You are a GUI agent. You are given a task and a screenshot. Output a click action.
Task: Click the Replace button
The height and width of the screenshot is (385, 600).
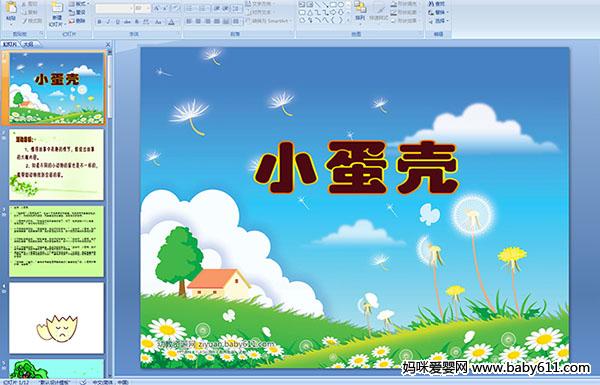click(438, 13)
